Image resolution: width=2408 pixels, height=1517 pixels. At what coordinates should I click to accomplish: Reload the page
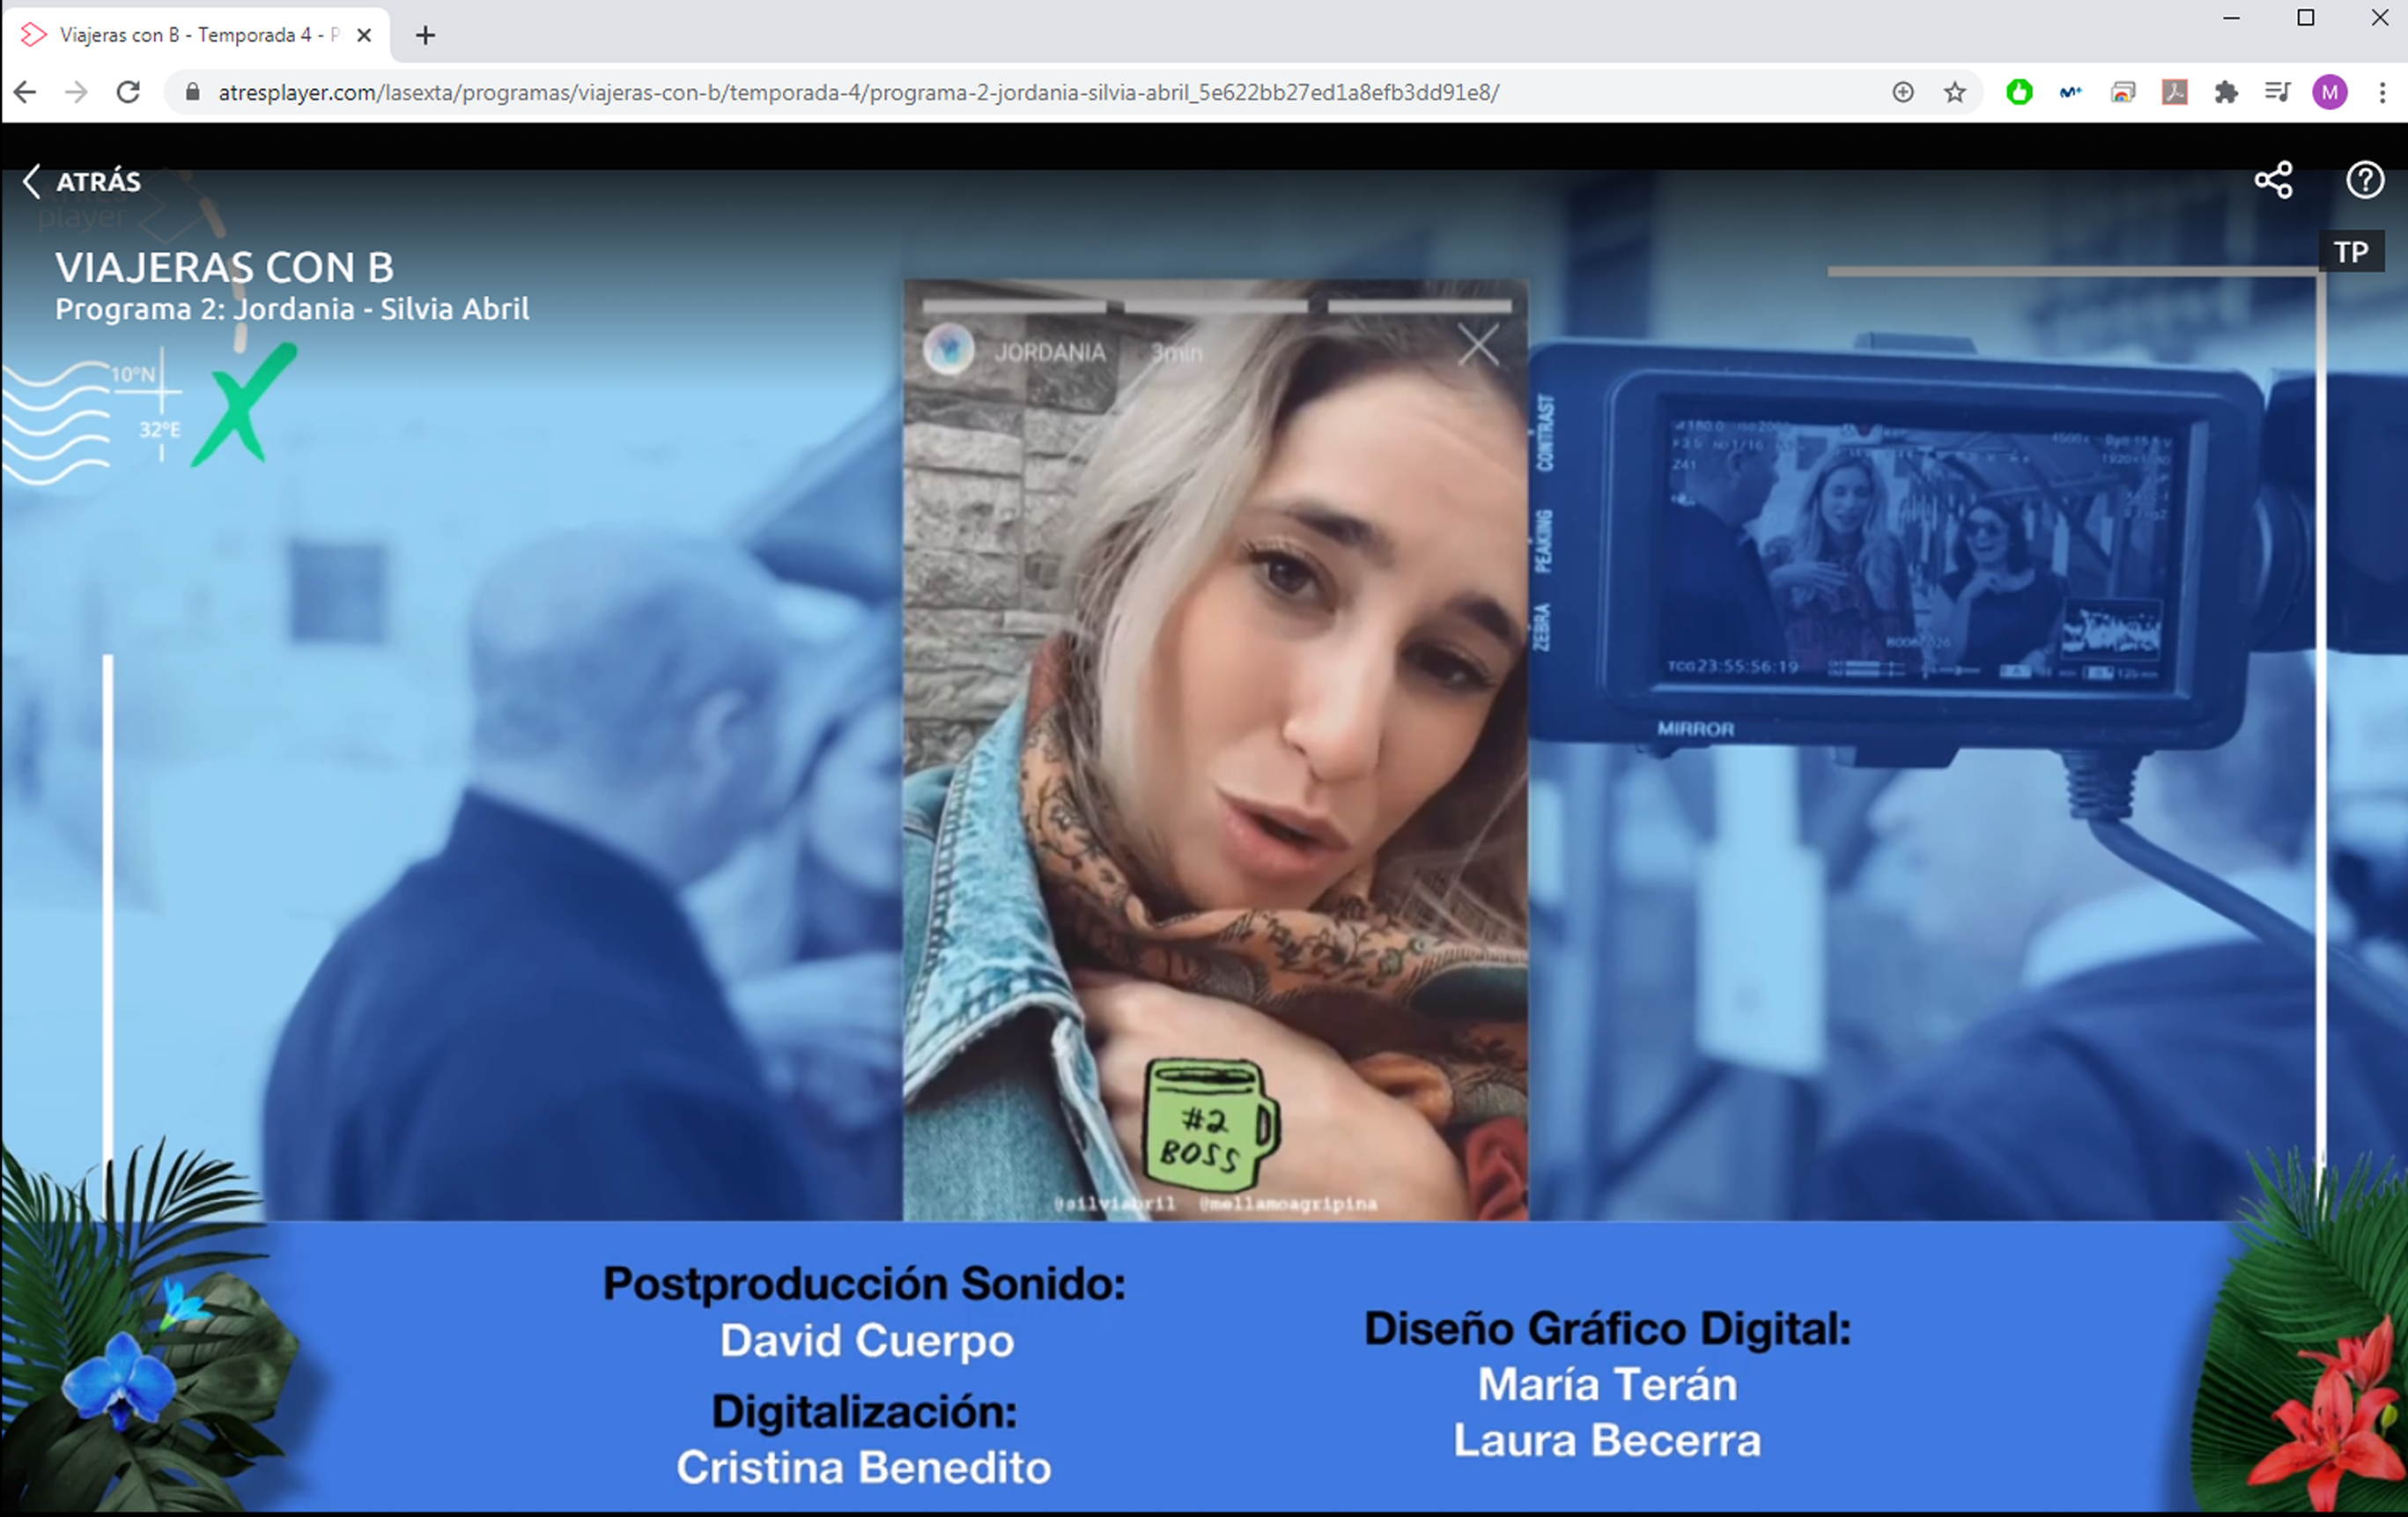point(128,93)
